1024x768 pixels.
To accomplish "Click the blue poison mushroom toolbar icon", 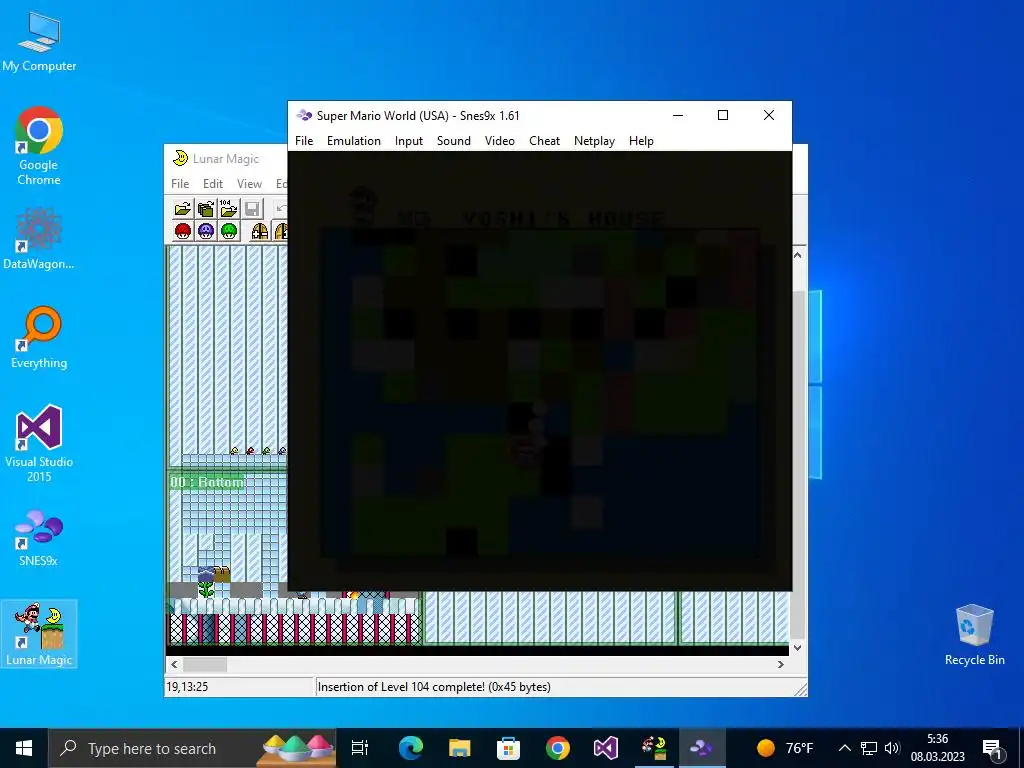I will [x=206, y=231].
